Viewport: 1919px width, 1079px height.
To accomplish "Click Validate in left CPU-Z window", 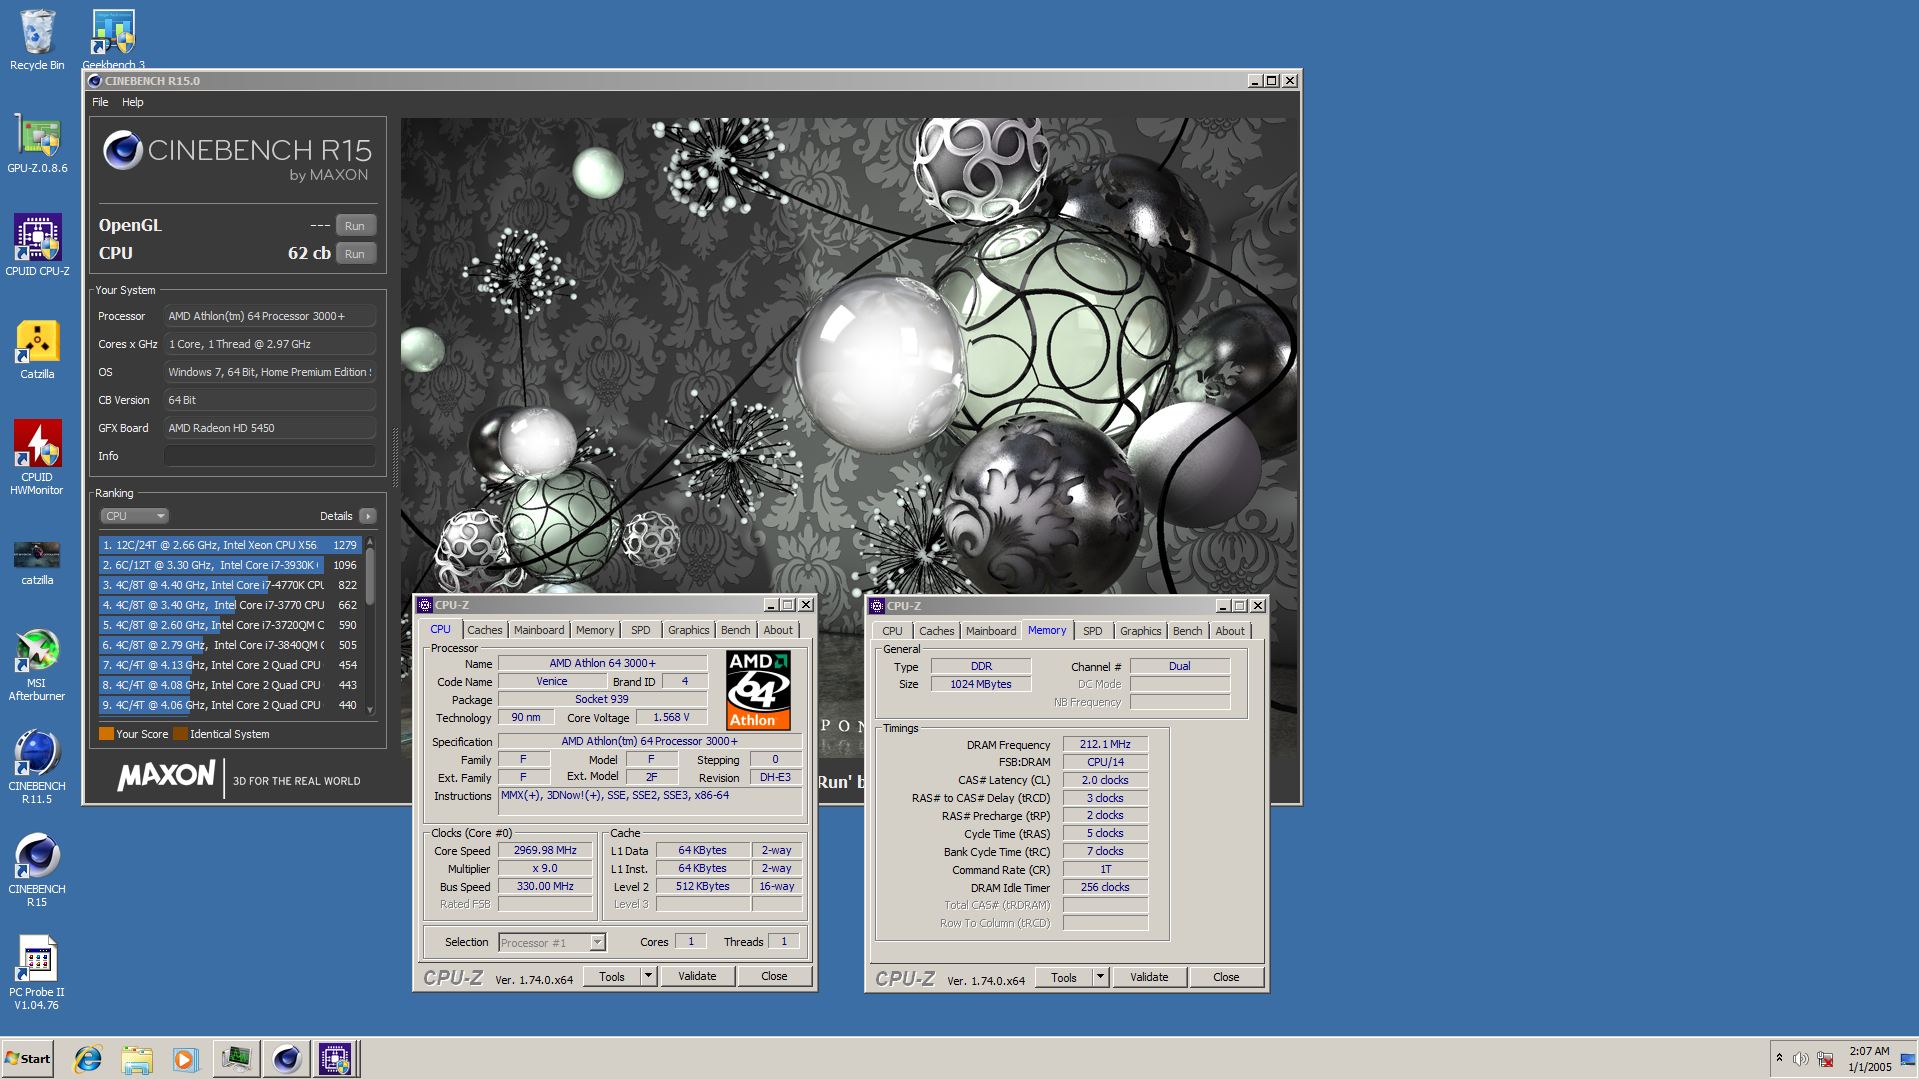I will [697, 977].
